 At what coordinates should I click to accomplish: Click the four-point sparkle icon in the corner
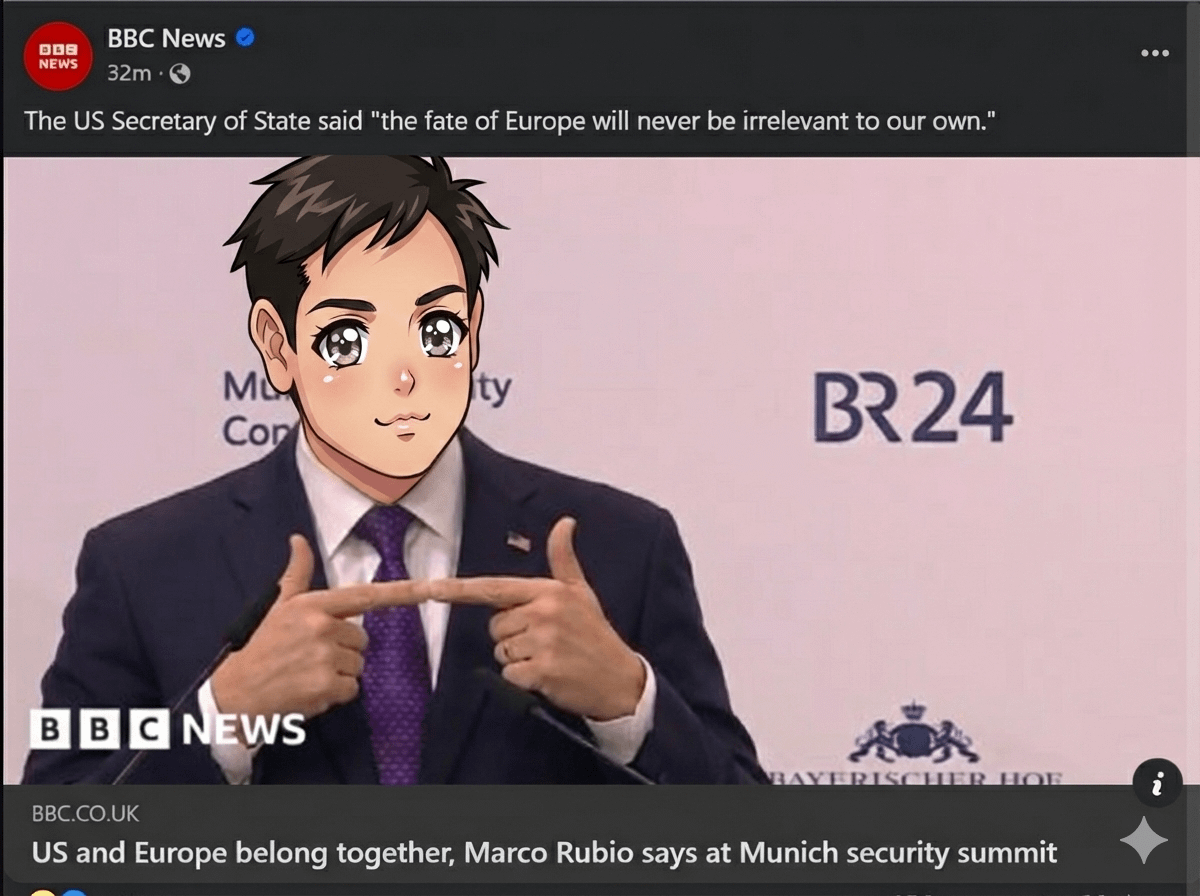tap(1144, 841)
